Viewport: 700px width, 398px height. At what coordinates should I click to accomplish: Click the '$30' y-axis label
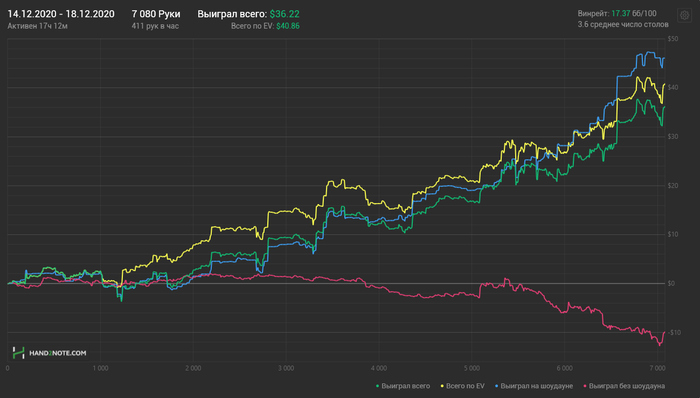click(673, 137)
